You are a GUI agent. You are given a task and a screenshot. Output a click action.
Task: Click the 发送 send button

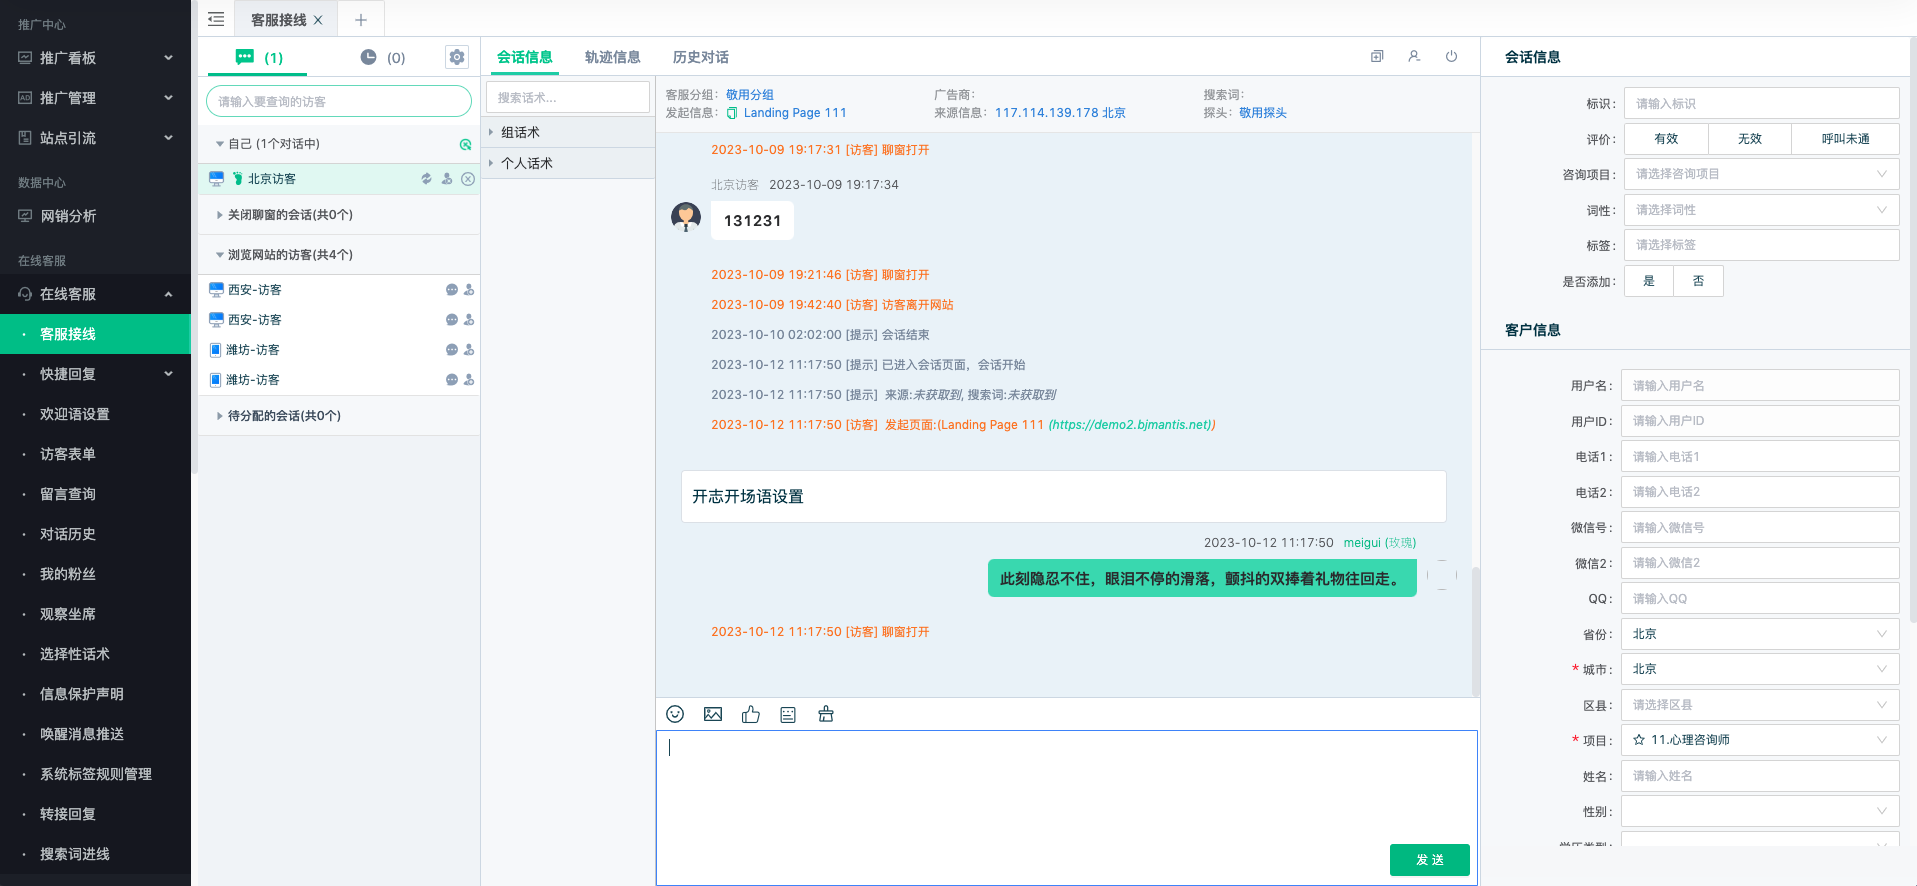(x=1429, y=860)
